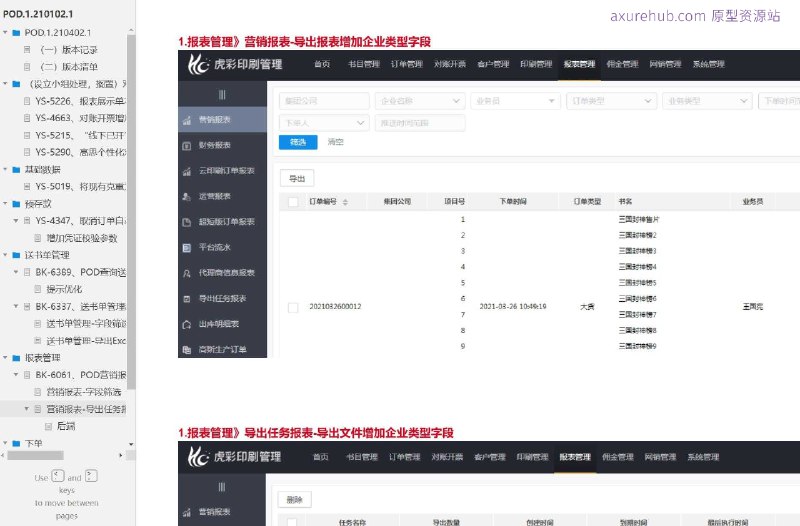This screenshot has width=800, height=526.
Task: Click the 导出任务报表 sidebar icon
Action: (187, 299)
